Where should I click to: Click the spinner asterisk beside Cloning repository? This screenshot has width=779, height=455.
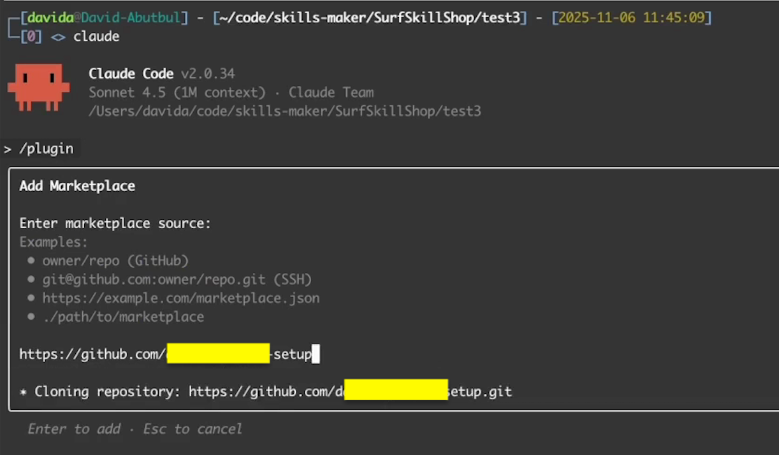point(23,392)
